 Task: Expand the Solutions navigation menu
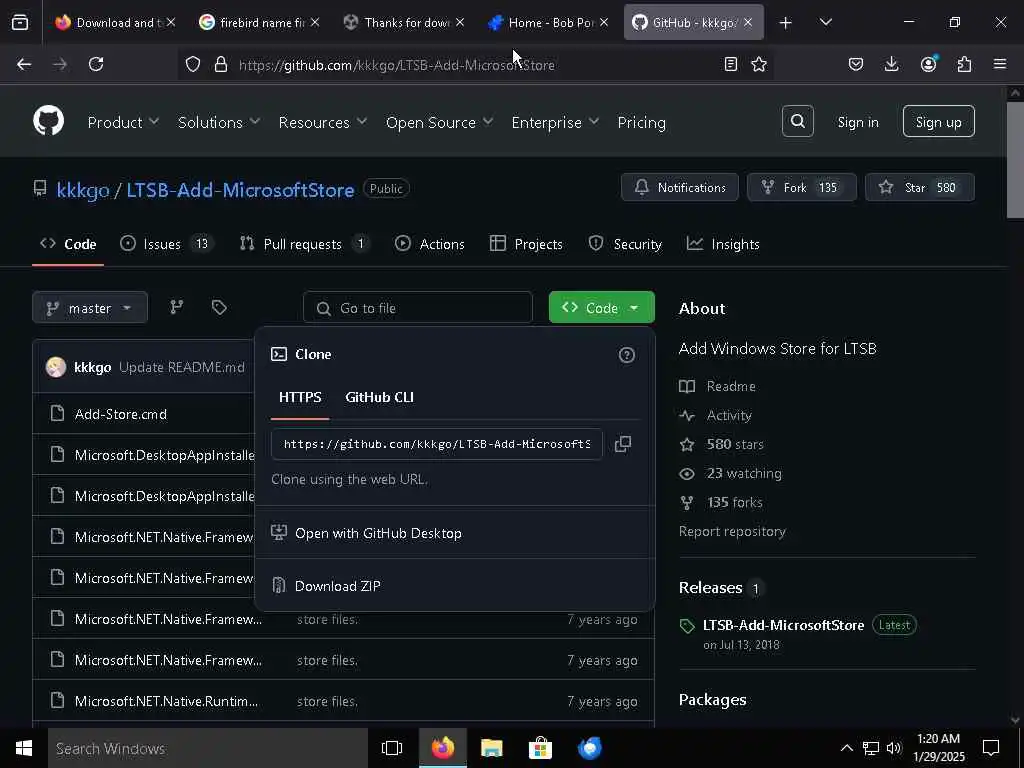coord(219,122)
